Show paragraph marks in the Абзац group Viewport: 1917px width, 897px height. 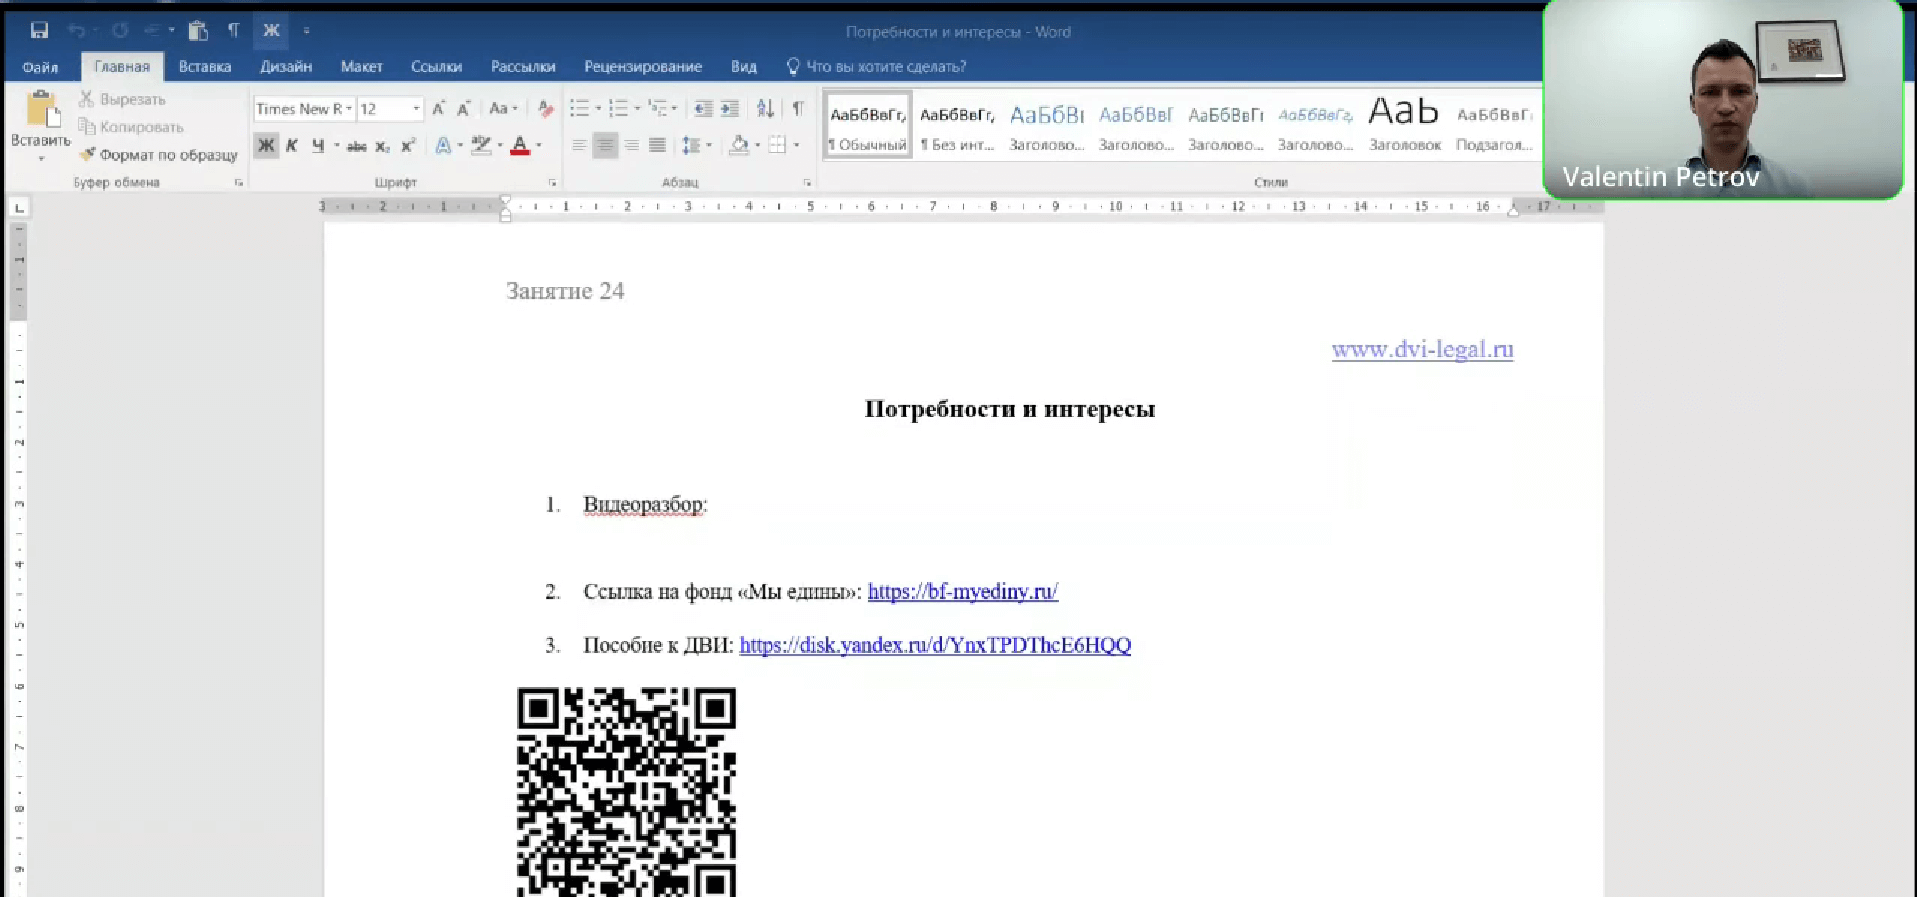point(798,108)
